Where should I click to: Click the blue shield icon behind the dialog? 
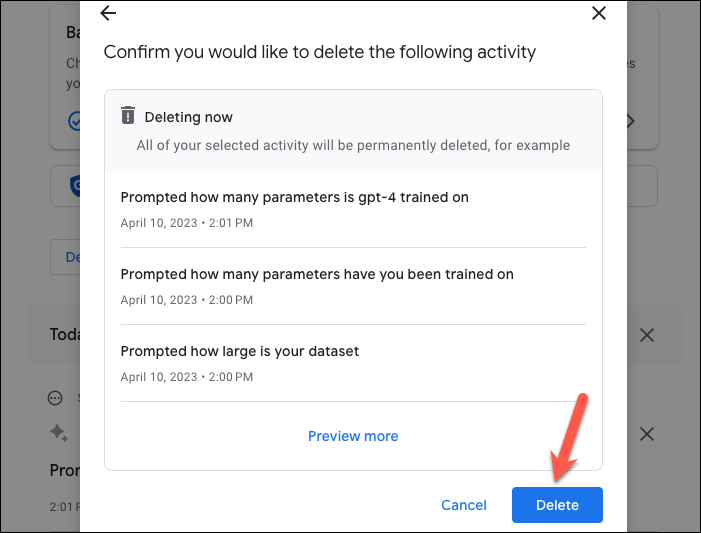tap(75, 186)
